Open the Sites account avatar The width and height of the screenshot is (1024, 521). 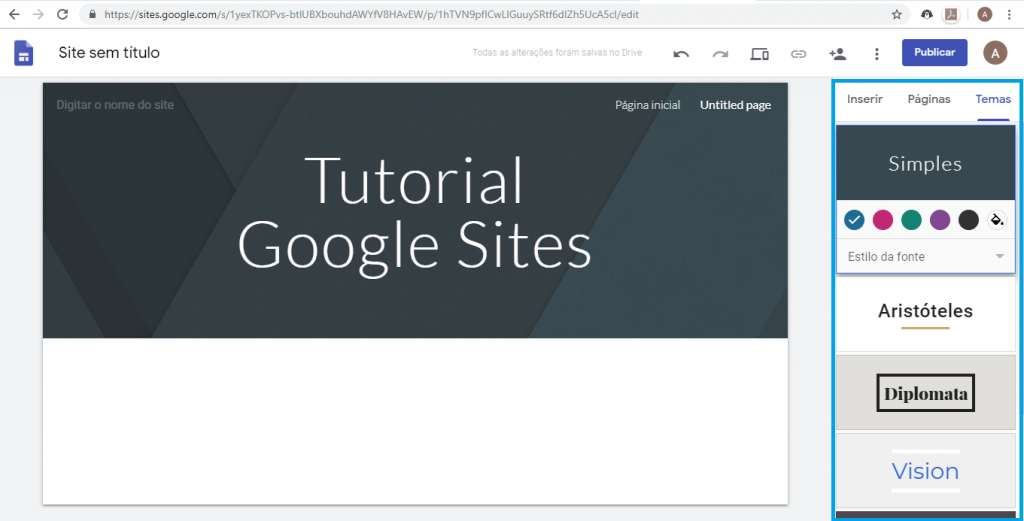(x=995, y=53)
